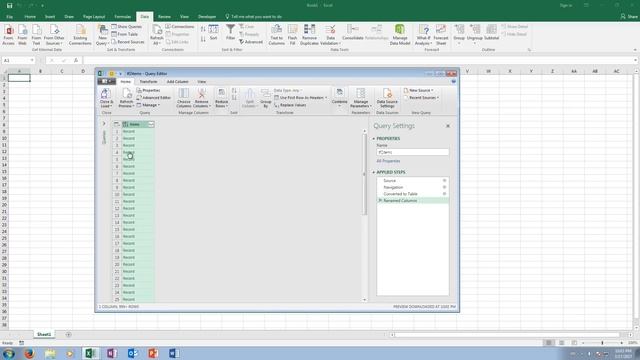Click the Excel zoom slider
The width and height of the screenshot is (640, 360).
click(x=602, y=343)
